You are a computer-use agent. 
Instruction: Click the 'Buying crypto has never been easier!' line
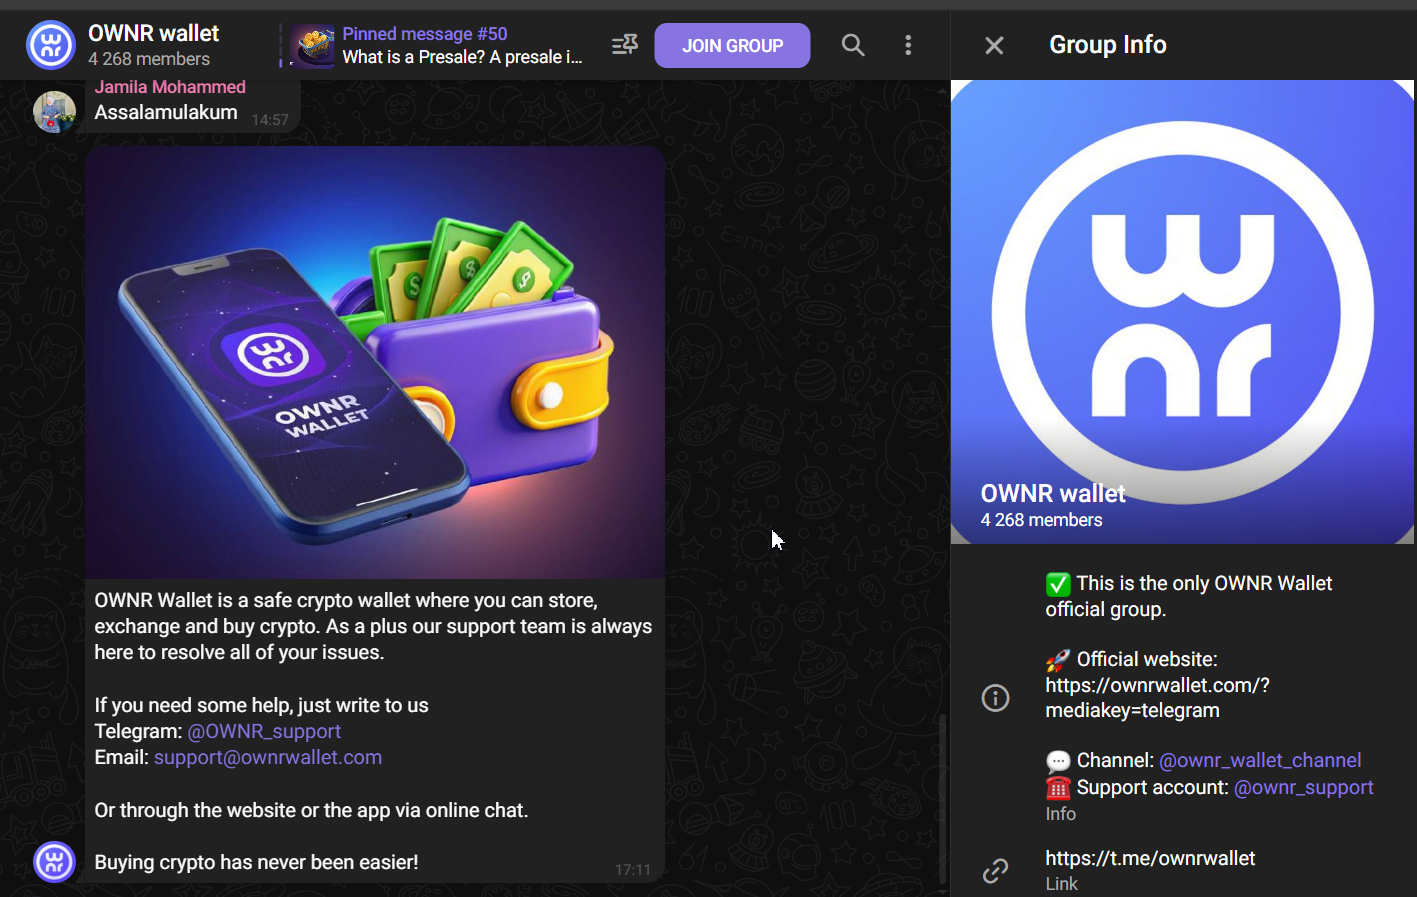point(256,862)
